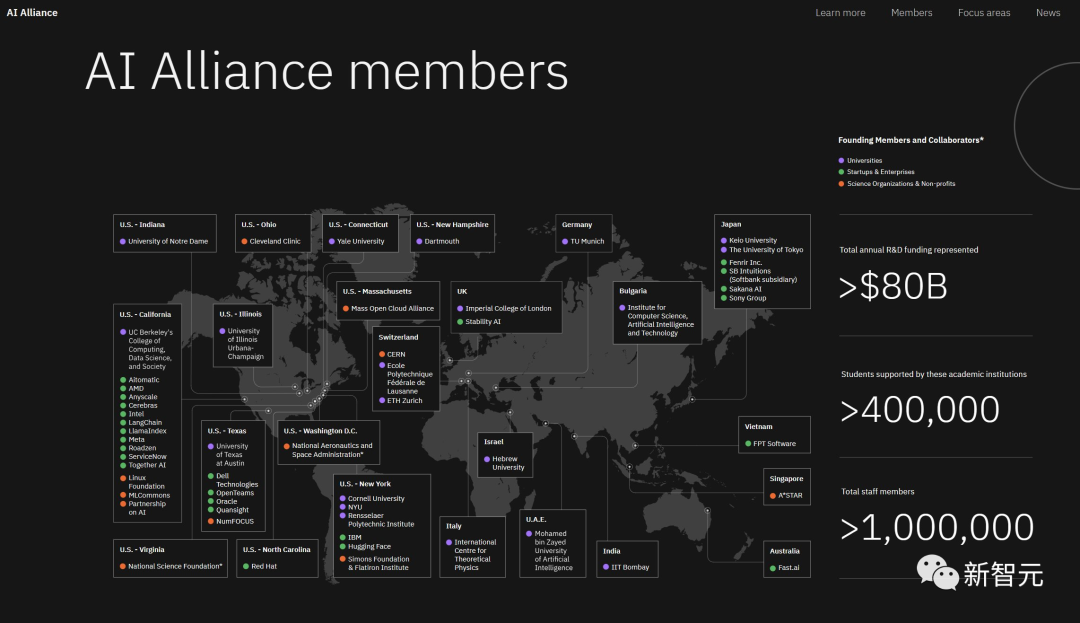Select IBM entry under New York
The image size is (1080, 623).
351,538
